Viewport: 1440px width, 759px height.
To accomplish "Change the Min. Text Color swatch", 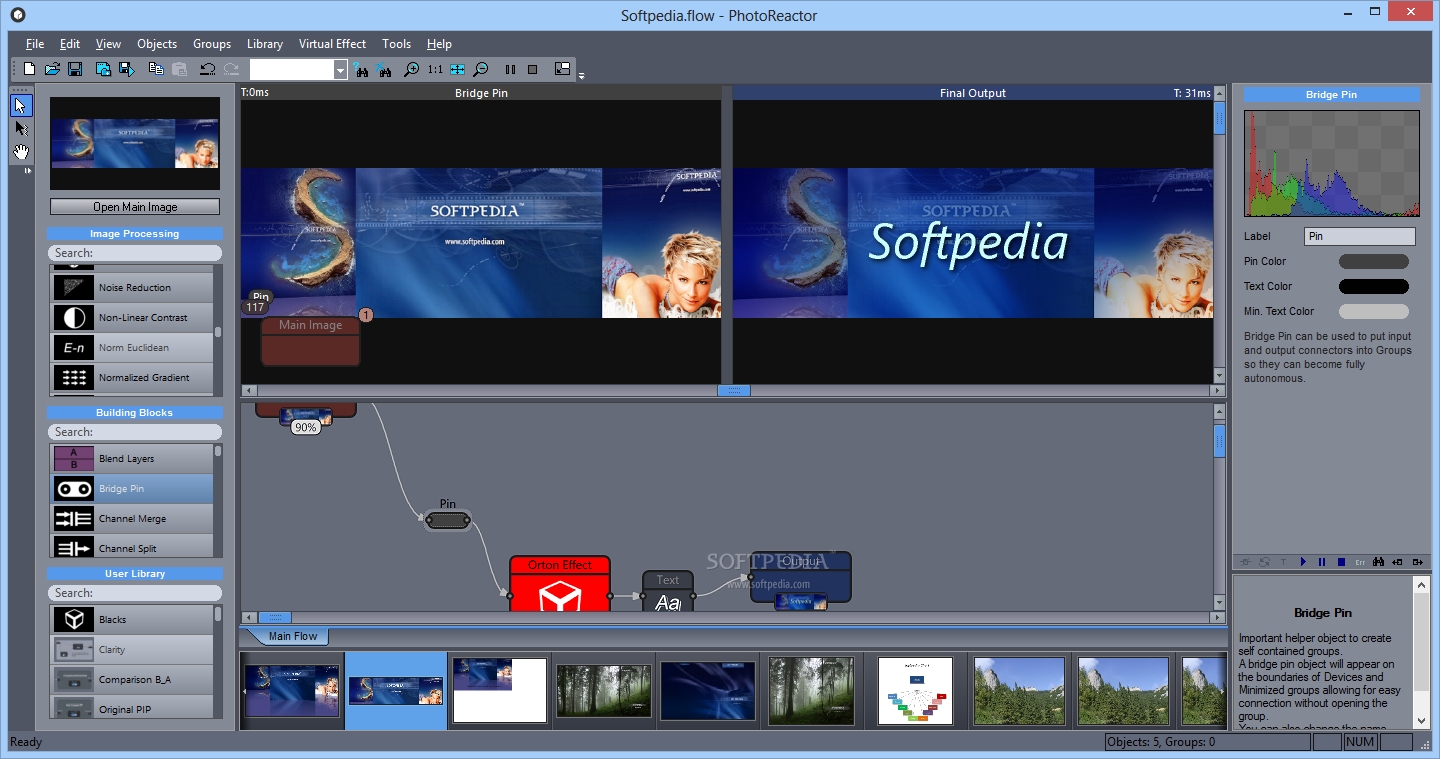I will pyautogui.click(x=1374, y=311).
